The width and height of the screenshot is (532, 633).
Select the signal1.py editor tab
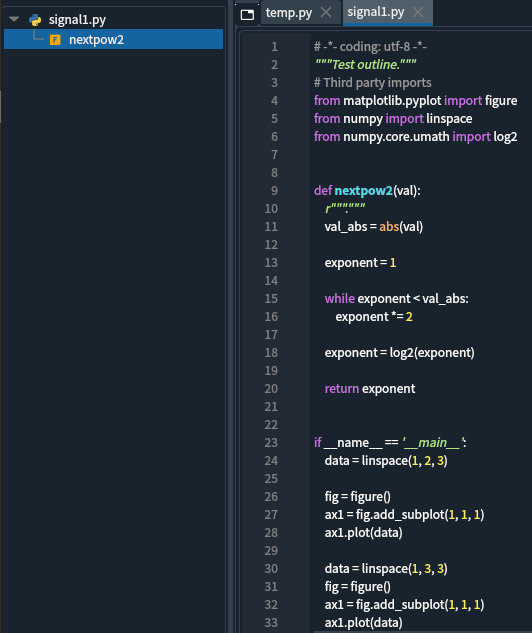click(375, 12)
